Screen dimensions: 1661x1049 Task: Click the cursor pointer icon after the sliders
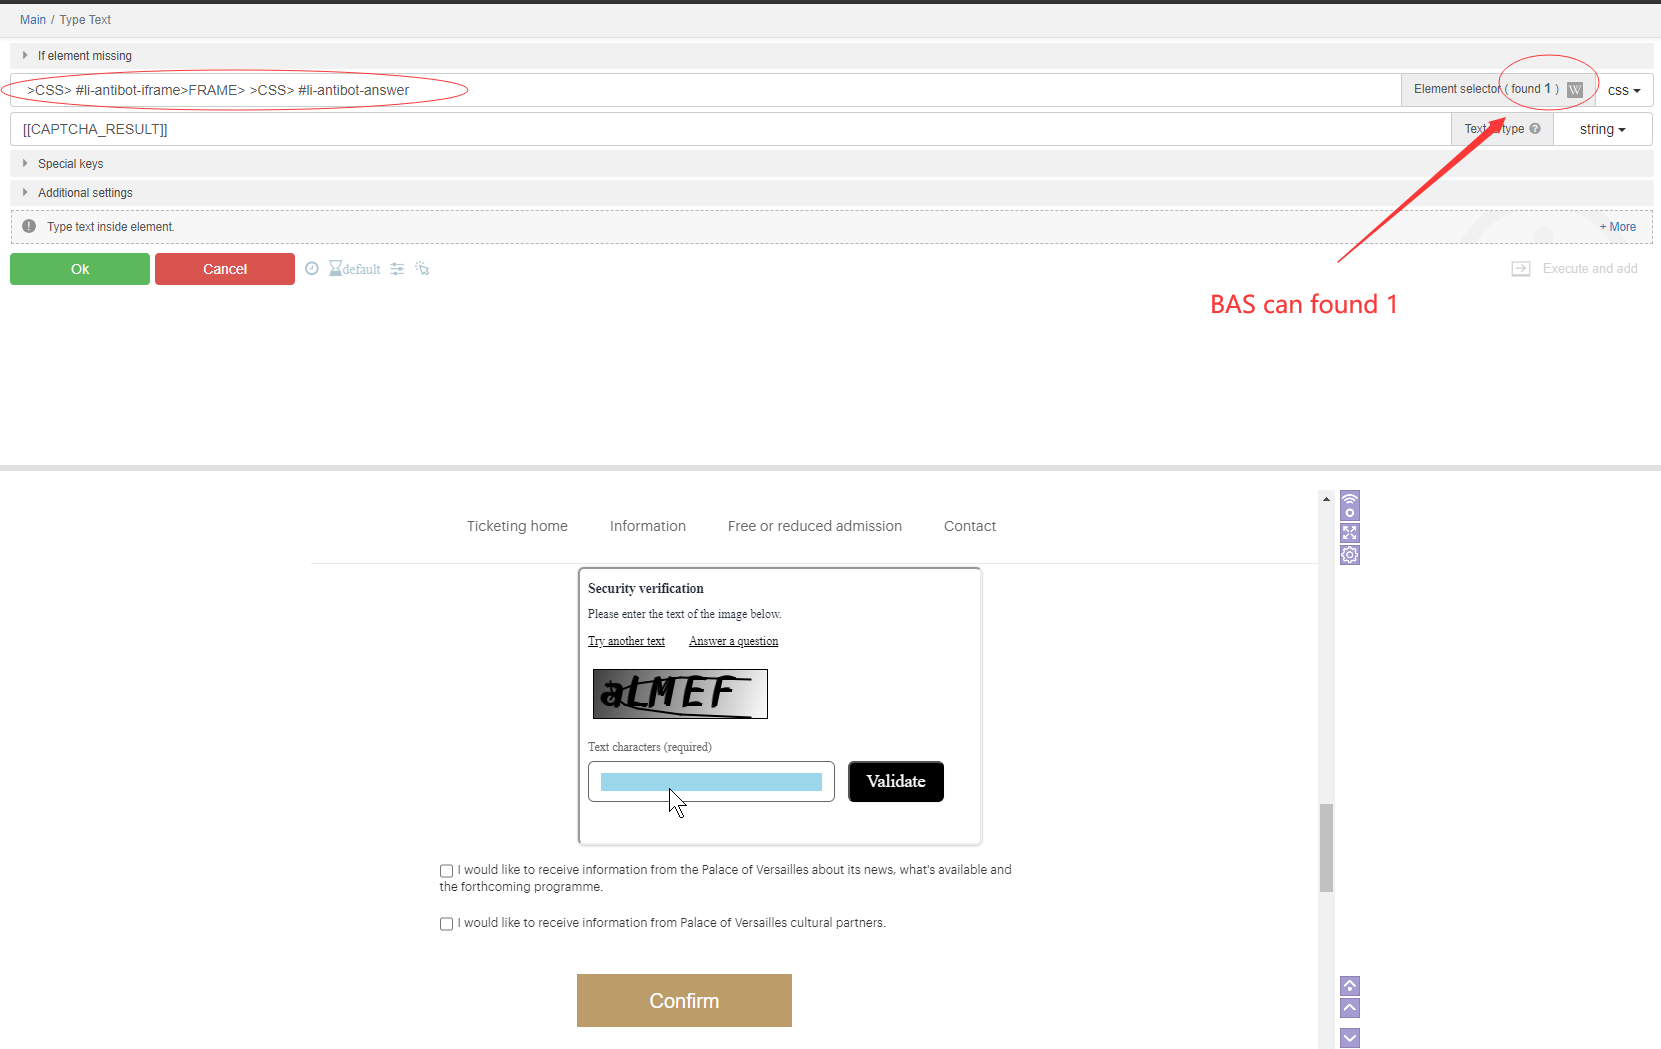click(x=422, y=269)
